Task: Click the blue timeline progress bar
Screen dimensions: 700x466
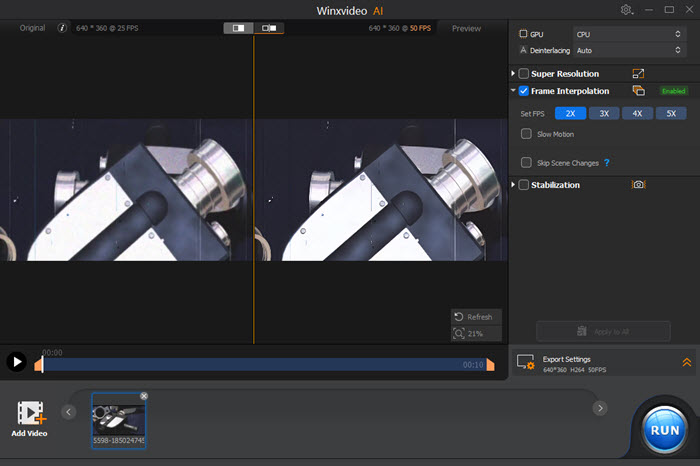Action: click(x=264, y=364)
